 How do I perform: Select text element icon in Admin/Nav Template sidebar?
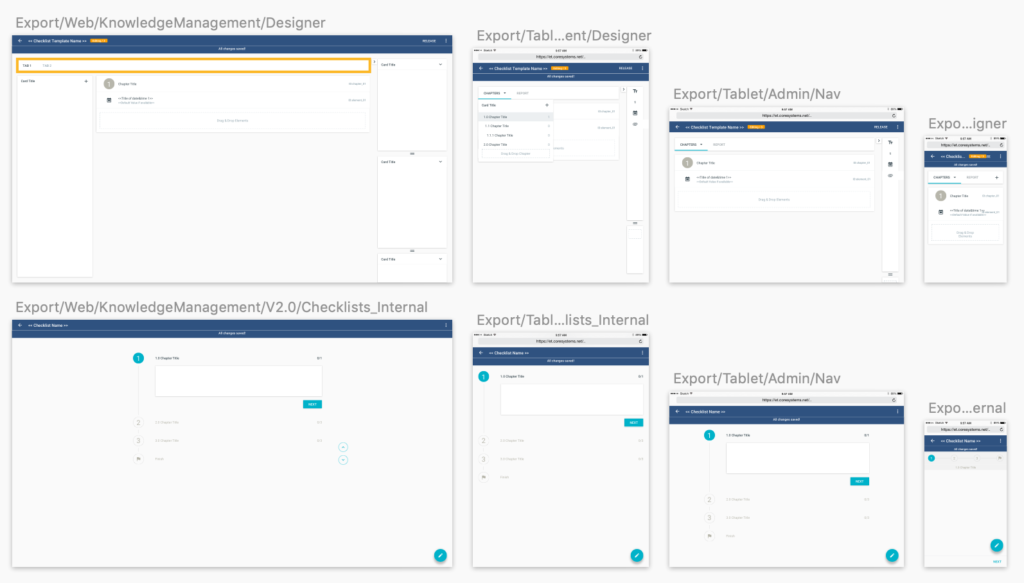890,142
